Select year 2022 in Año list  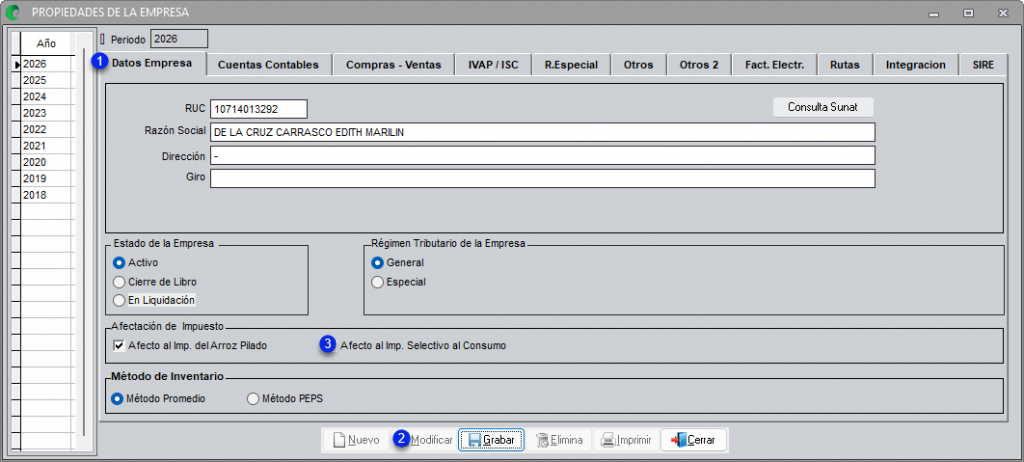[47, 129]
